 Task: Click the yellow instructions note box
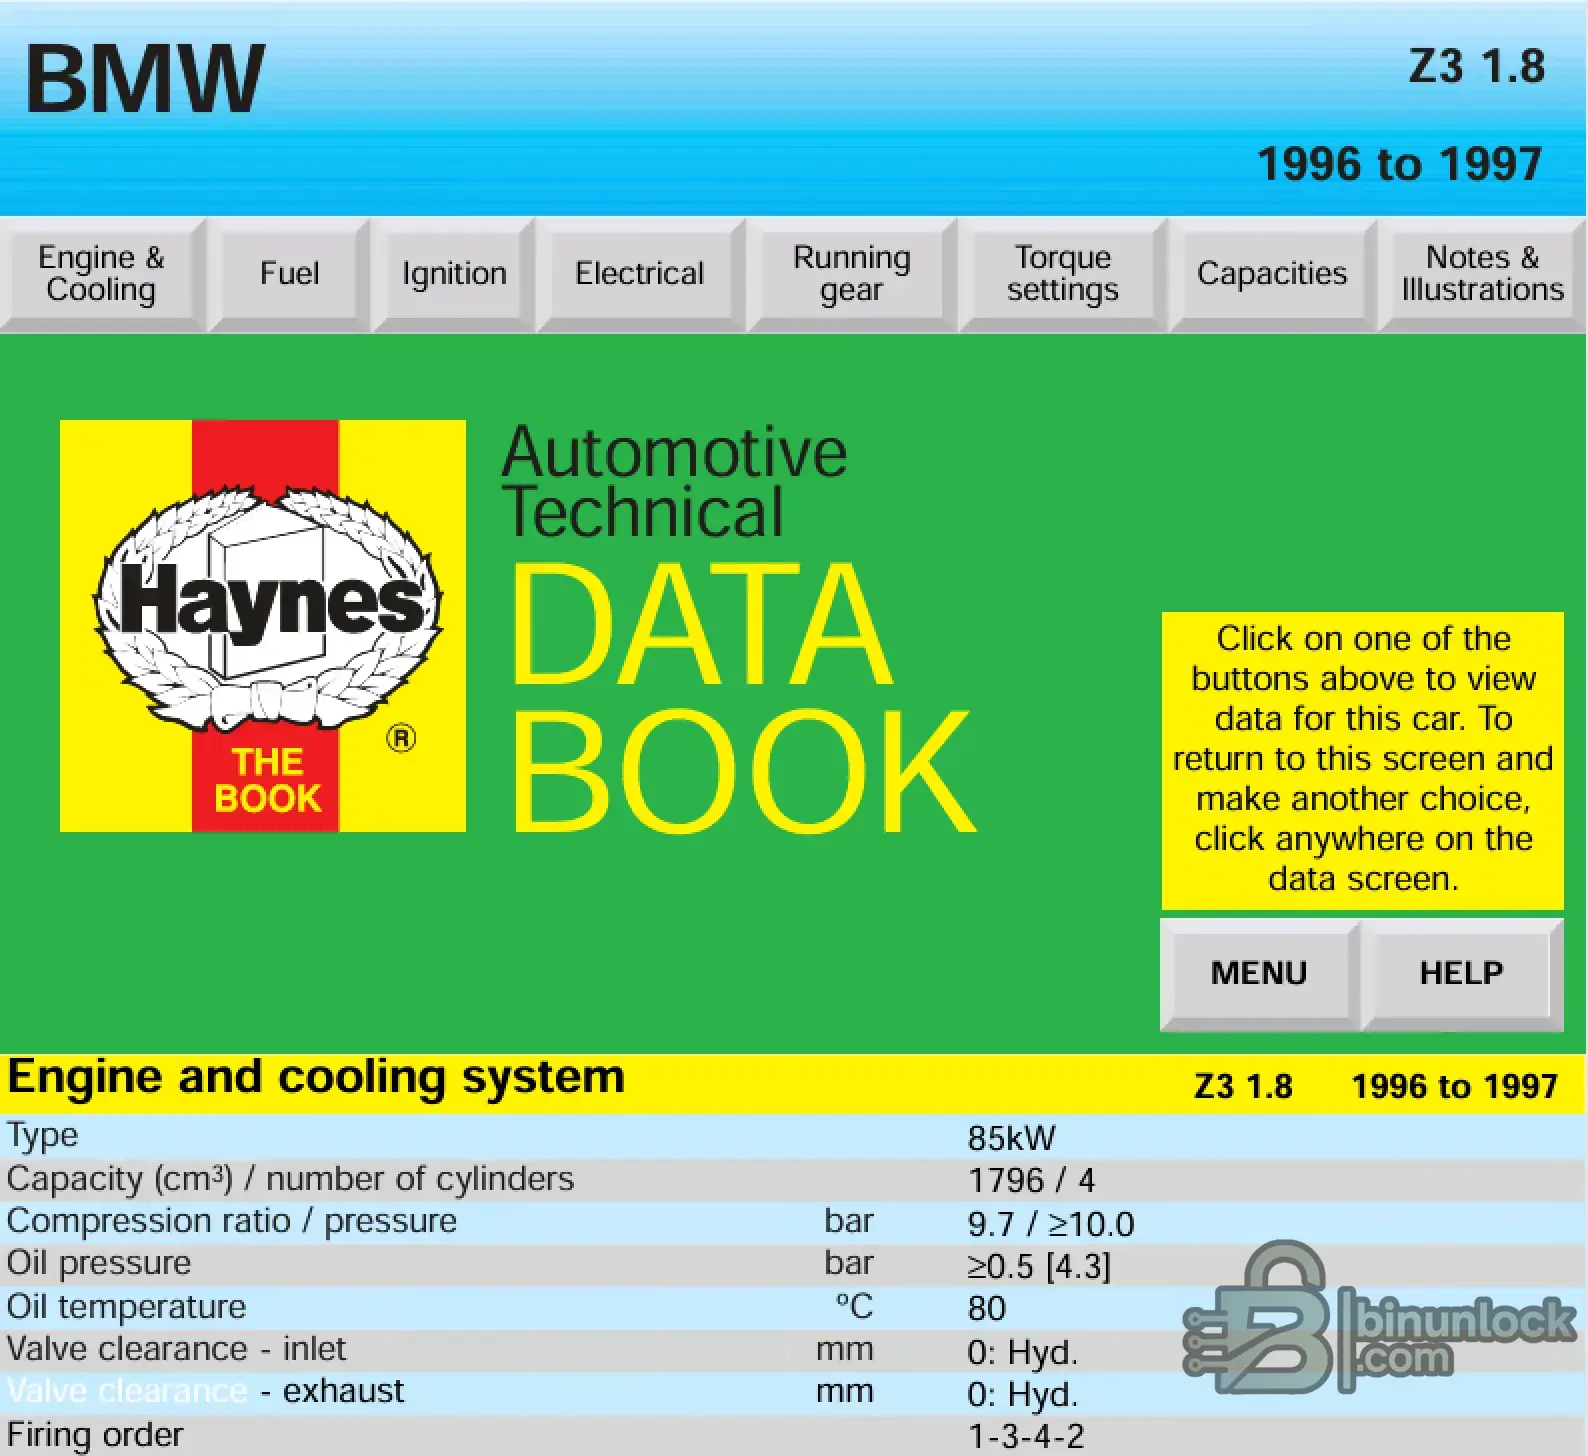pos(1363,760)
